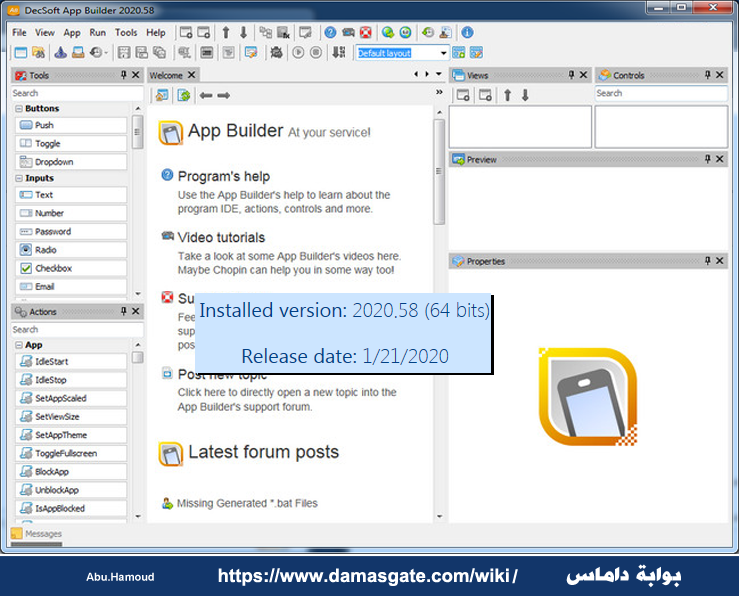Click the blue info (about) icon in the toolbar
The width and height of the screenshot is (739, 596).
click(467, 33)
